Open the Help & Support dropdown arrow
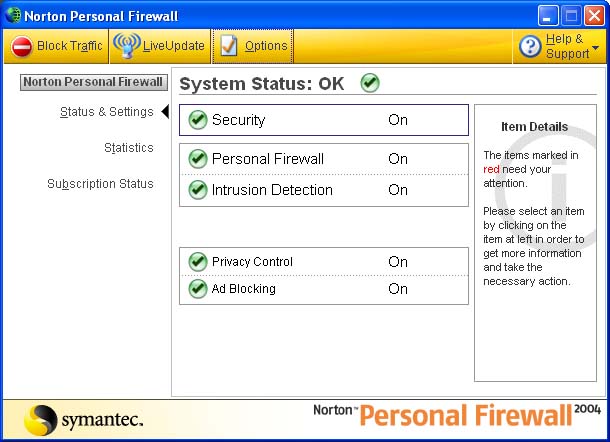Screen dimensions: 610x442 pyautogui.click(x=596, y=47)
